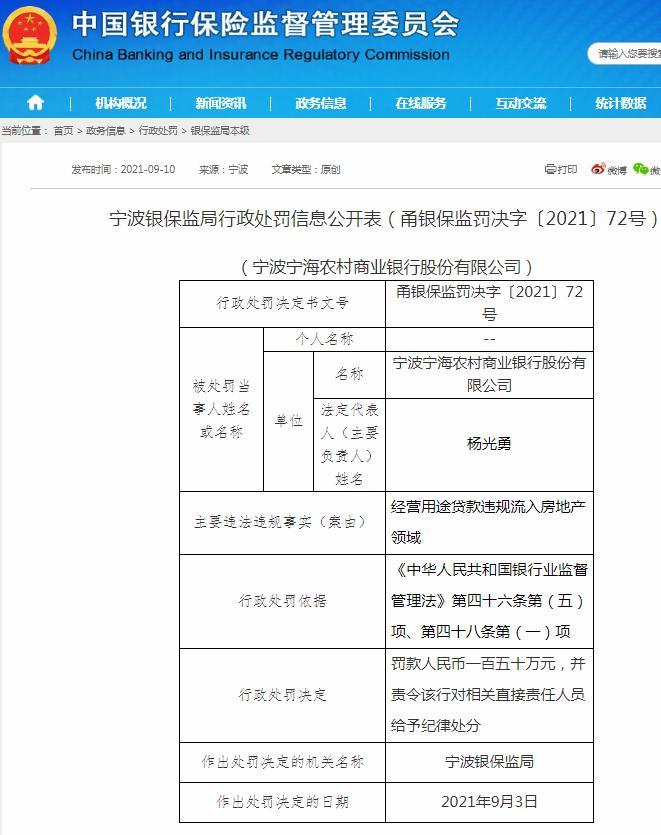Click the 来源：宁波 source text

click(x=223, y=169)
